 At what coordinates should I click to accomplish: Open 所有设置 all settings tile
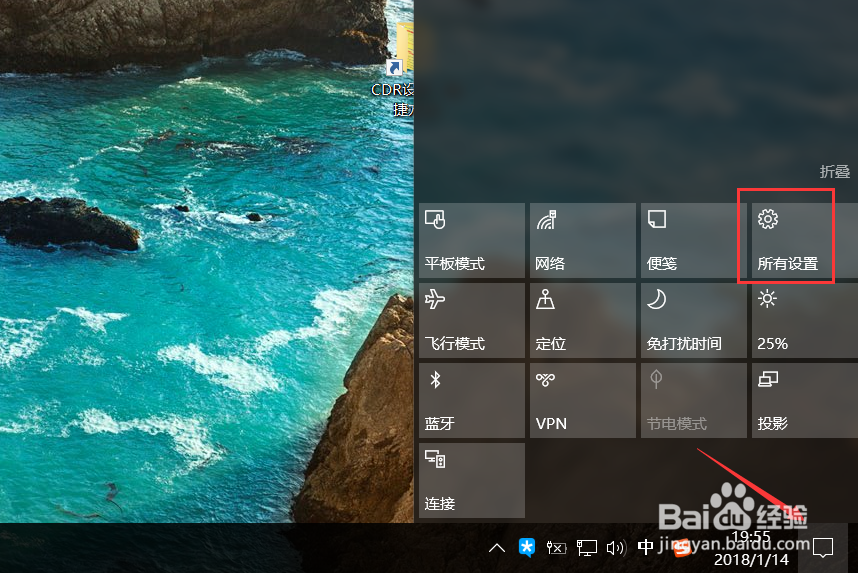pyautogui.click(x=805, y=241)
